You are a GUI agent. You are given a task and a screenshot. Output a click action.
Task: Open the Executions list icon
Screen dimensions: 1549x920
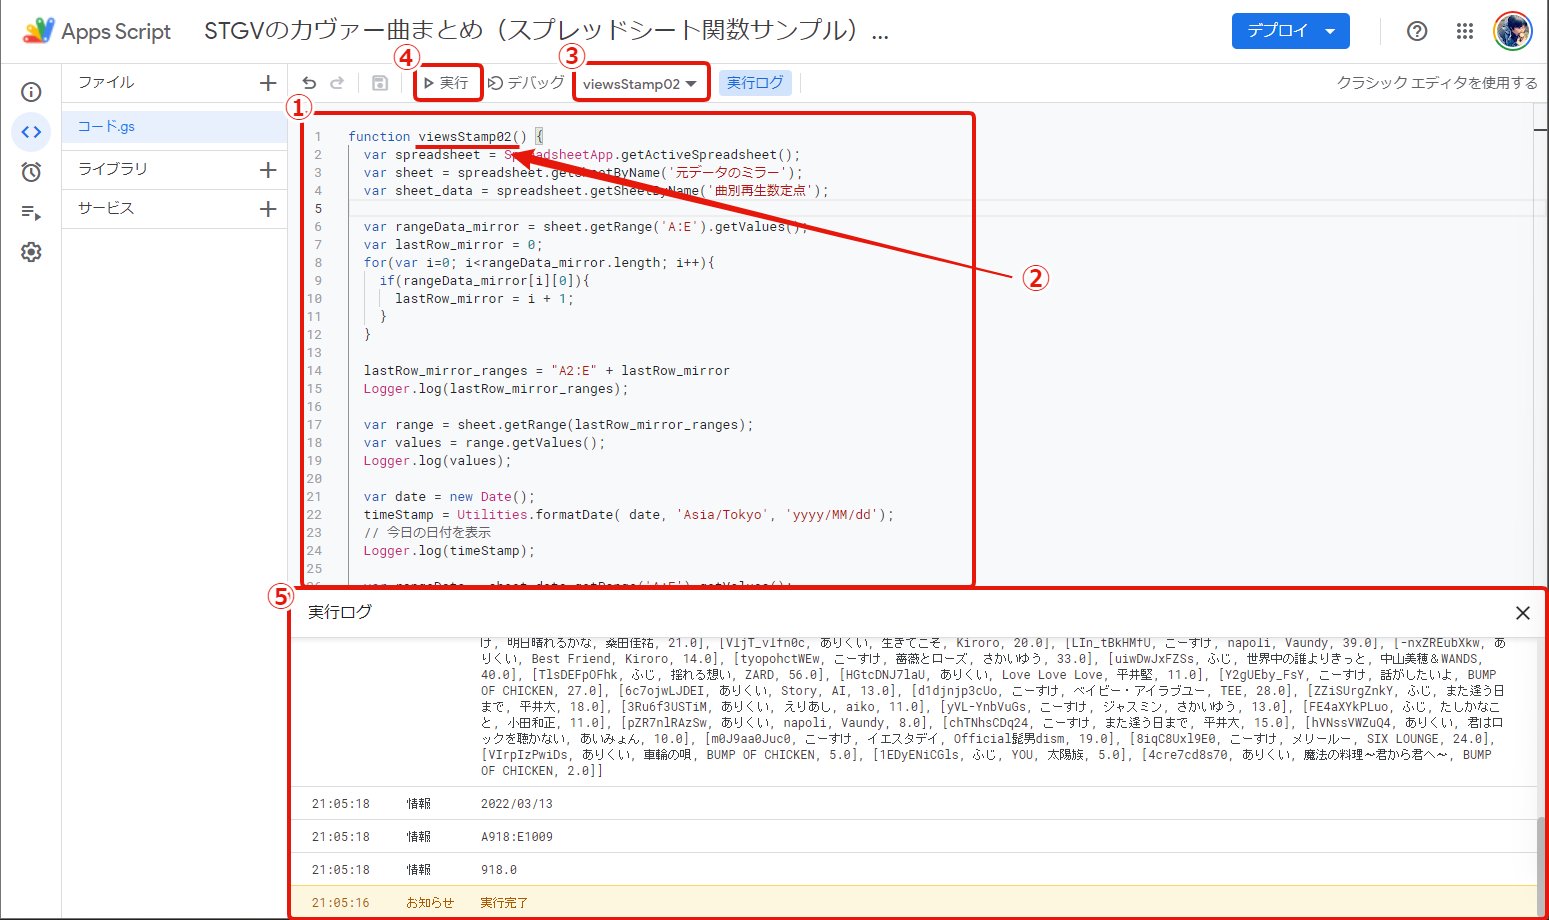(x=31, y=212)
